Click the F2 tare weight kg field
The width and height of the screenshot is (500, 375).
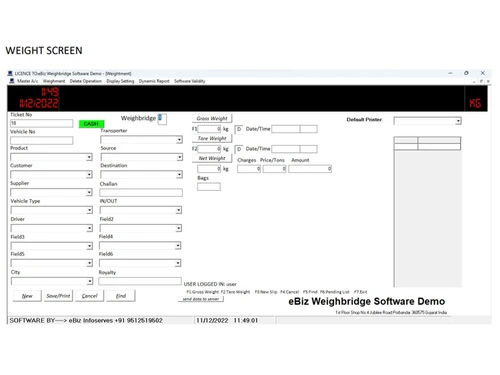coord(209,149)
